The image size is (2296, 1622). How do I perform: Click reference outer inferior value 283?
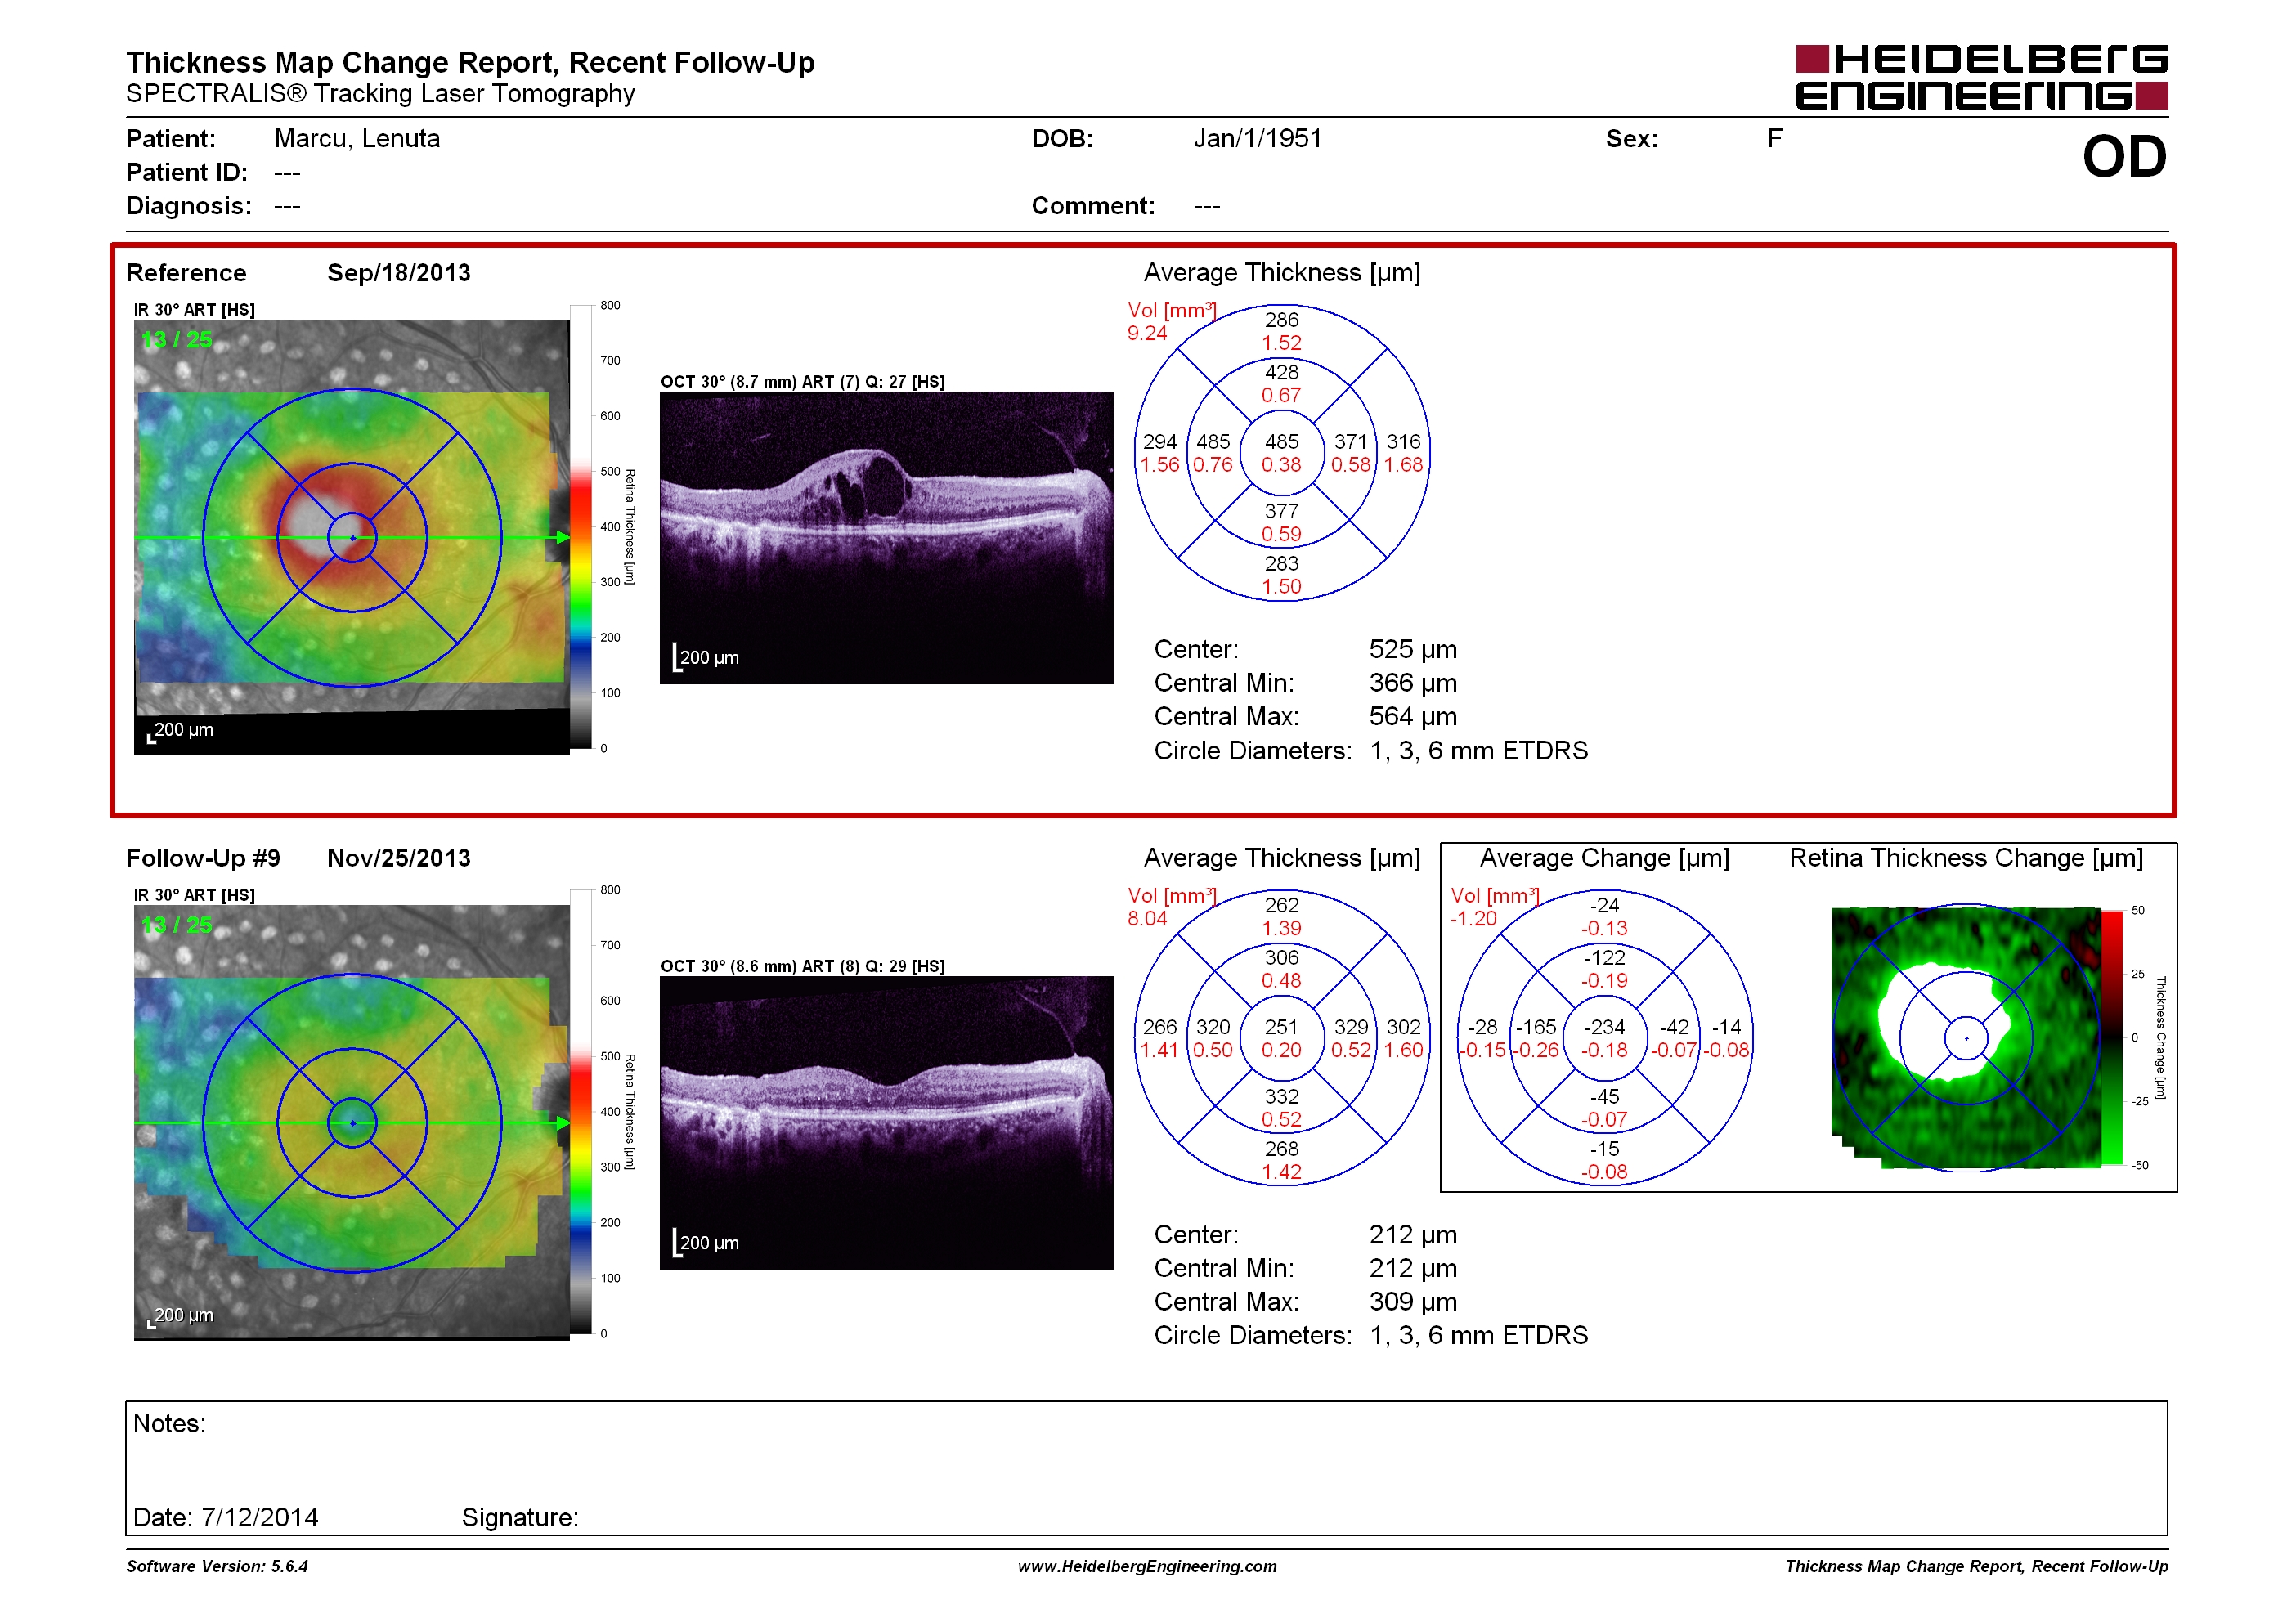coord(1281,564)
